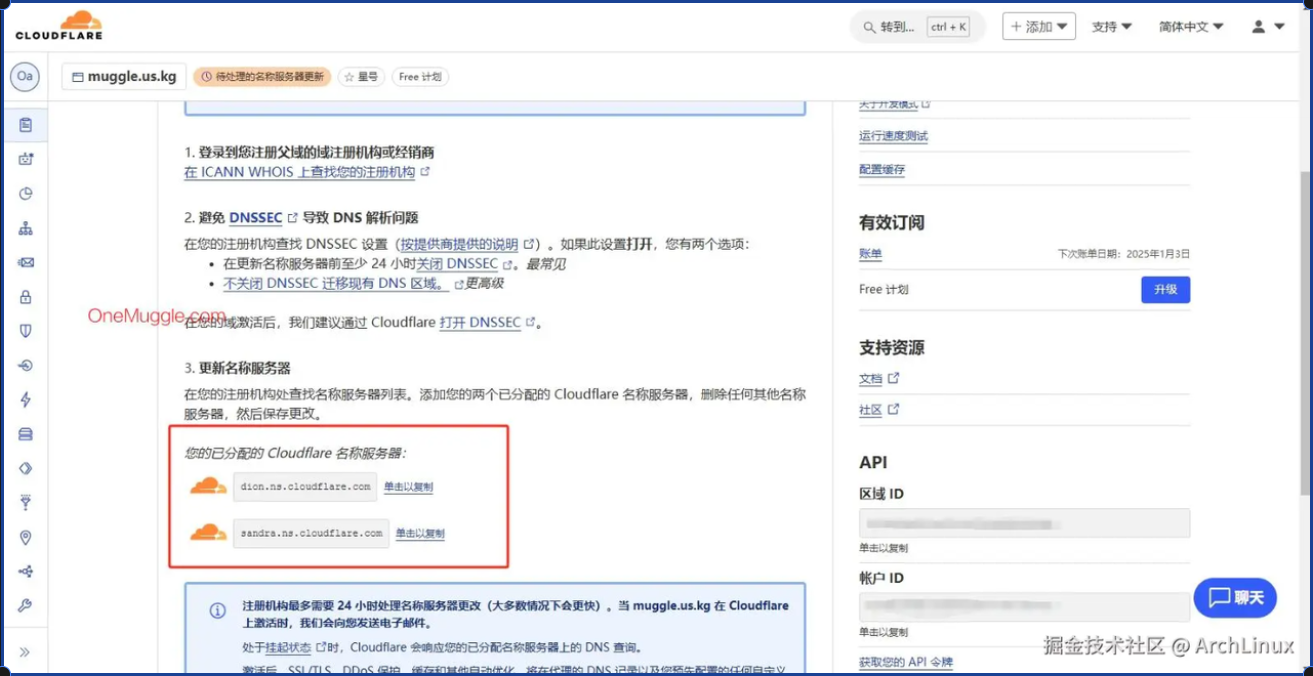The height and width of the screenshot is (676, 1313).
Task: Click the 转到... search box
Action: click(917, 27)
